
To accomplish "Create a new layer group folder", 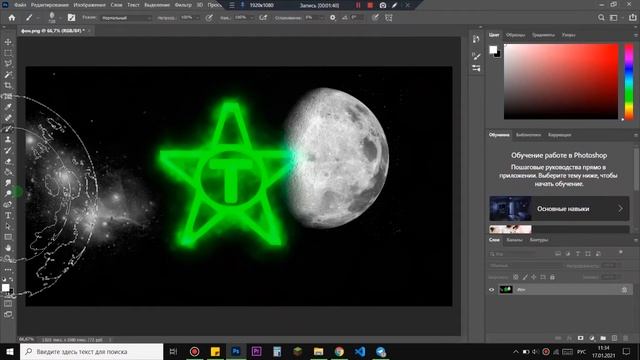I will tap(603, 338).
